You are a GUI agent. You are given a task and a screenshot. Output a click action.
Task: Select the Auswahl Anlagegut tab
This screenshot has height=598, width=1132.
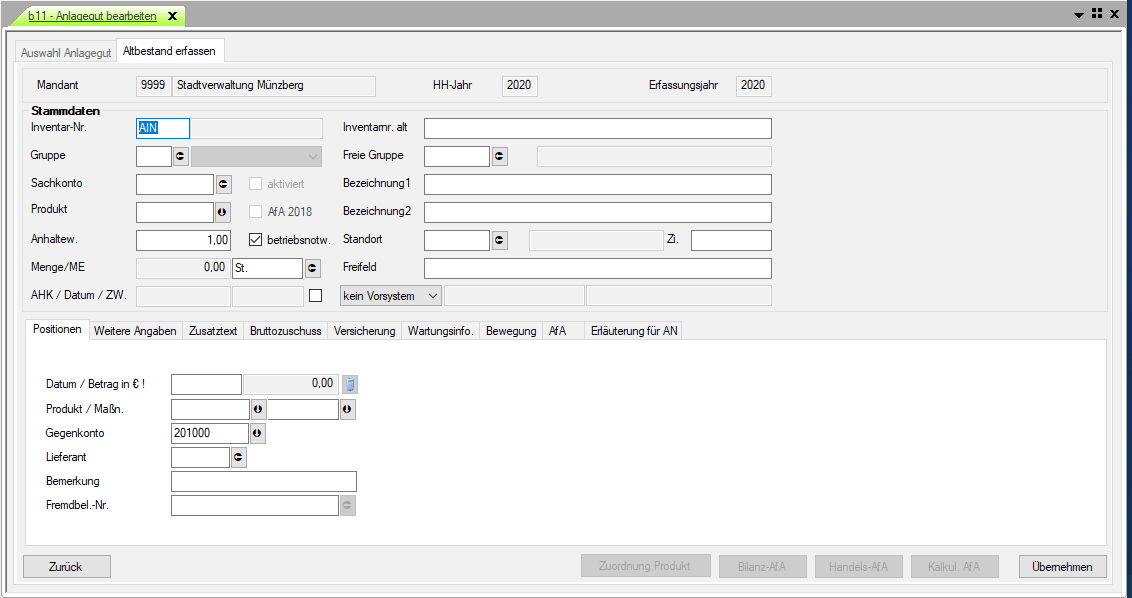click(x=66, y=52)
